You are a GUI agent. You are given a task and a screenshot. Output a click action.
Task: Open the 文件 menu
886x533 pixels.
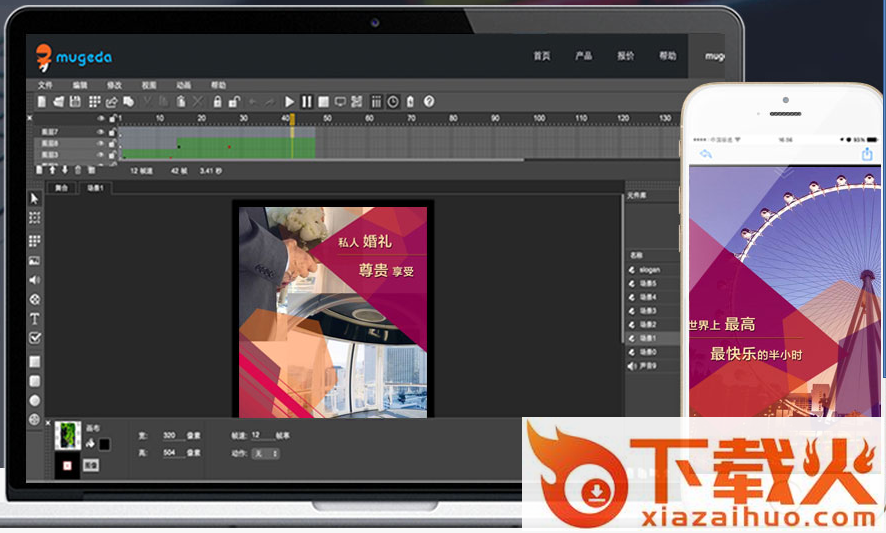[x=45, y=86]
